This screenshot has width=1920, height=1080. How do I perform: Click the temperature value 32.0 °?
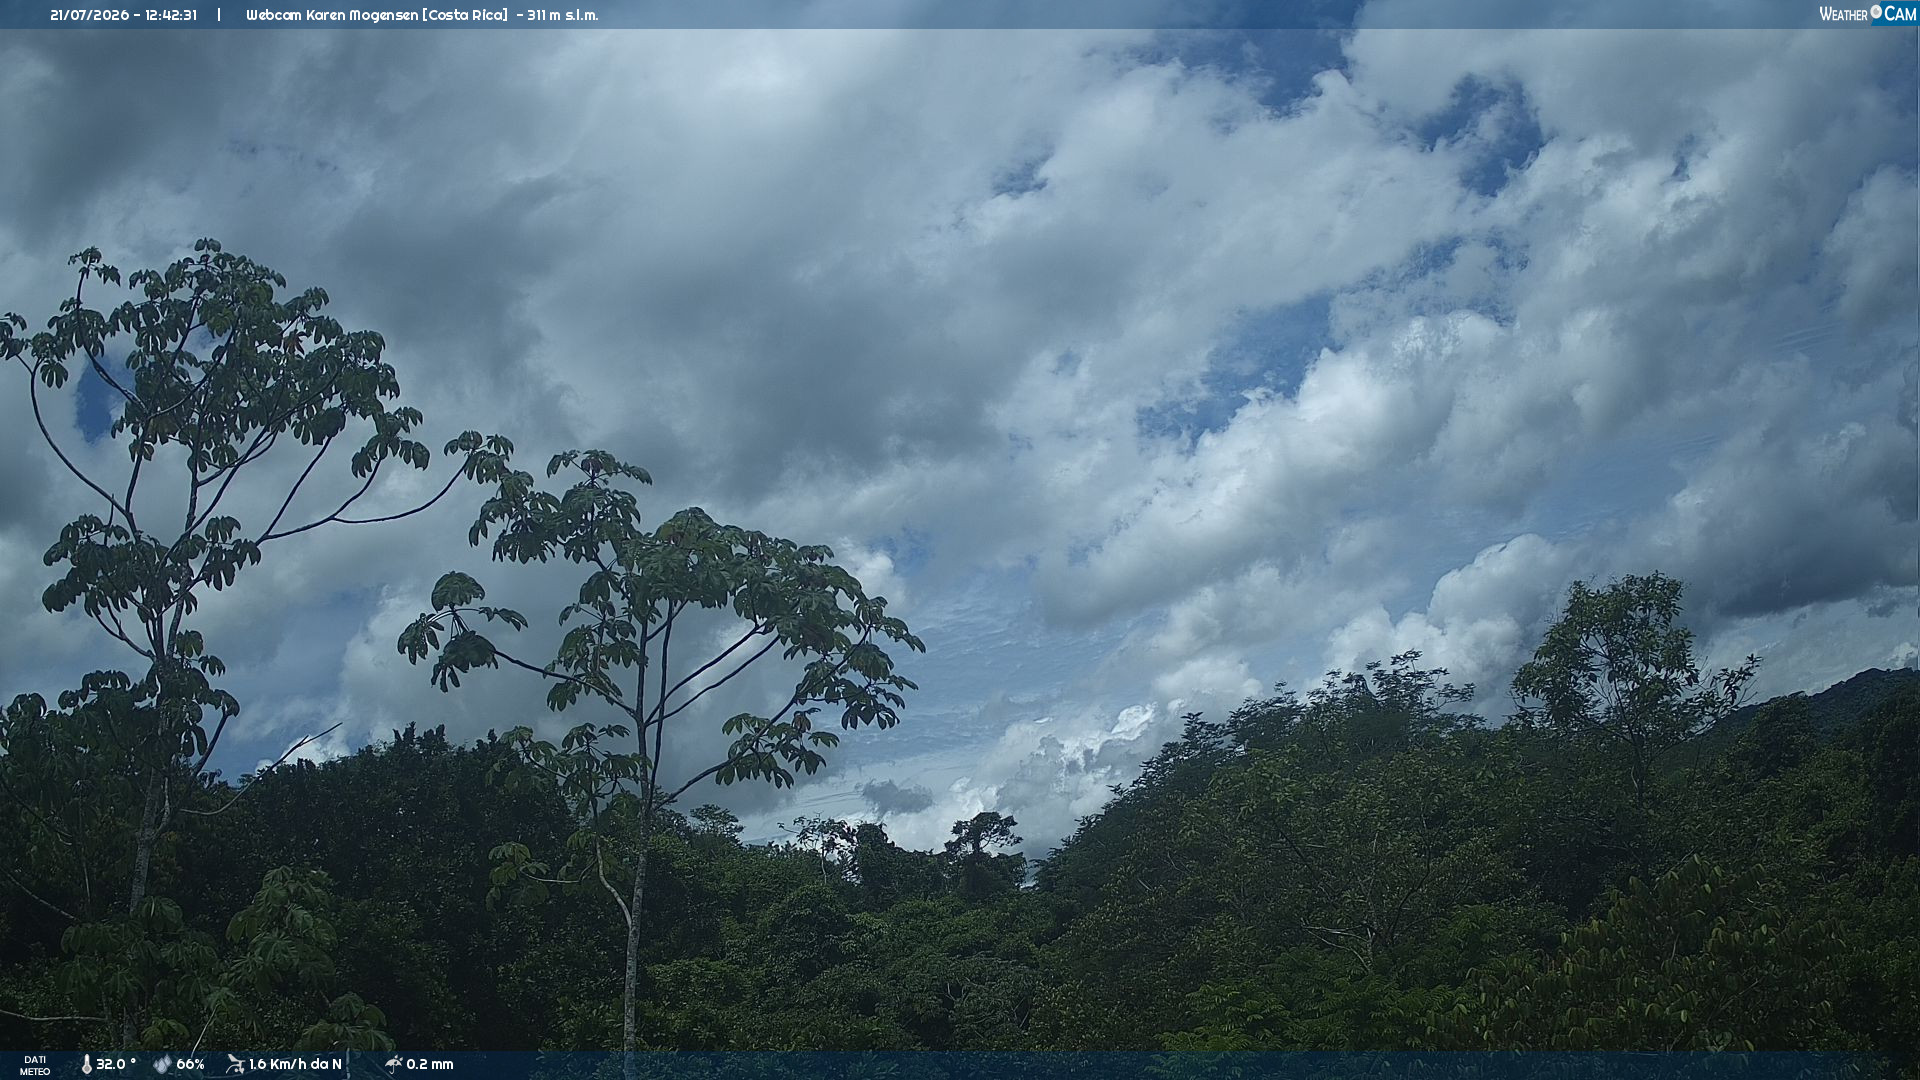click(116, 1065)
